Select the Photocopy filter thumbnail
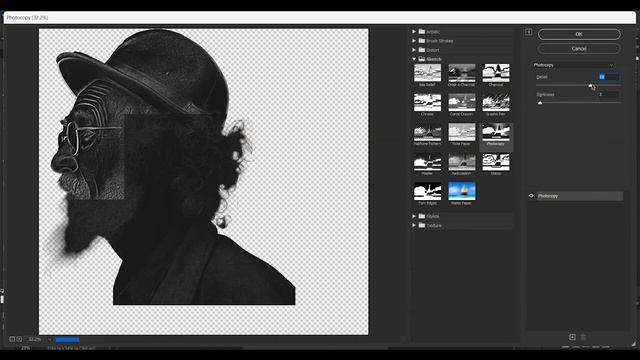This screenshot has height=360, width=640. click(x=496, y=132)
